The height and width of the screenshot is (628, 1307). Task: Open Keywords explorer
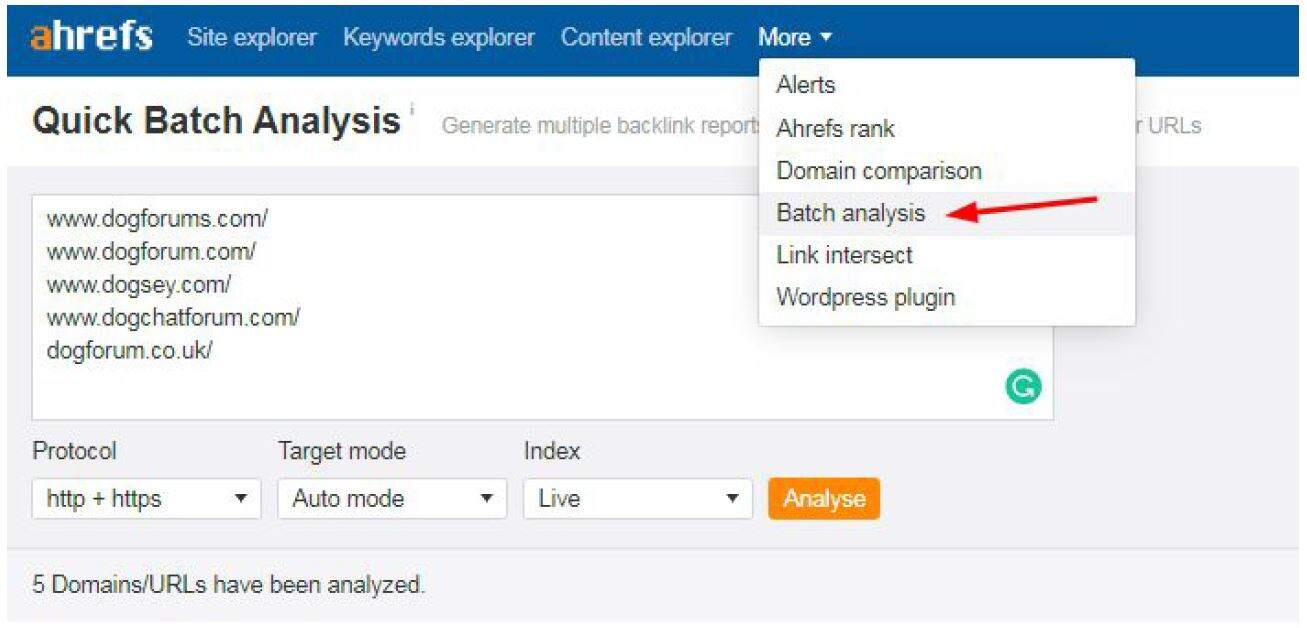438,38
